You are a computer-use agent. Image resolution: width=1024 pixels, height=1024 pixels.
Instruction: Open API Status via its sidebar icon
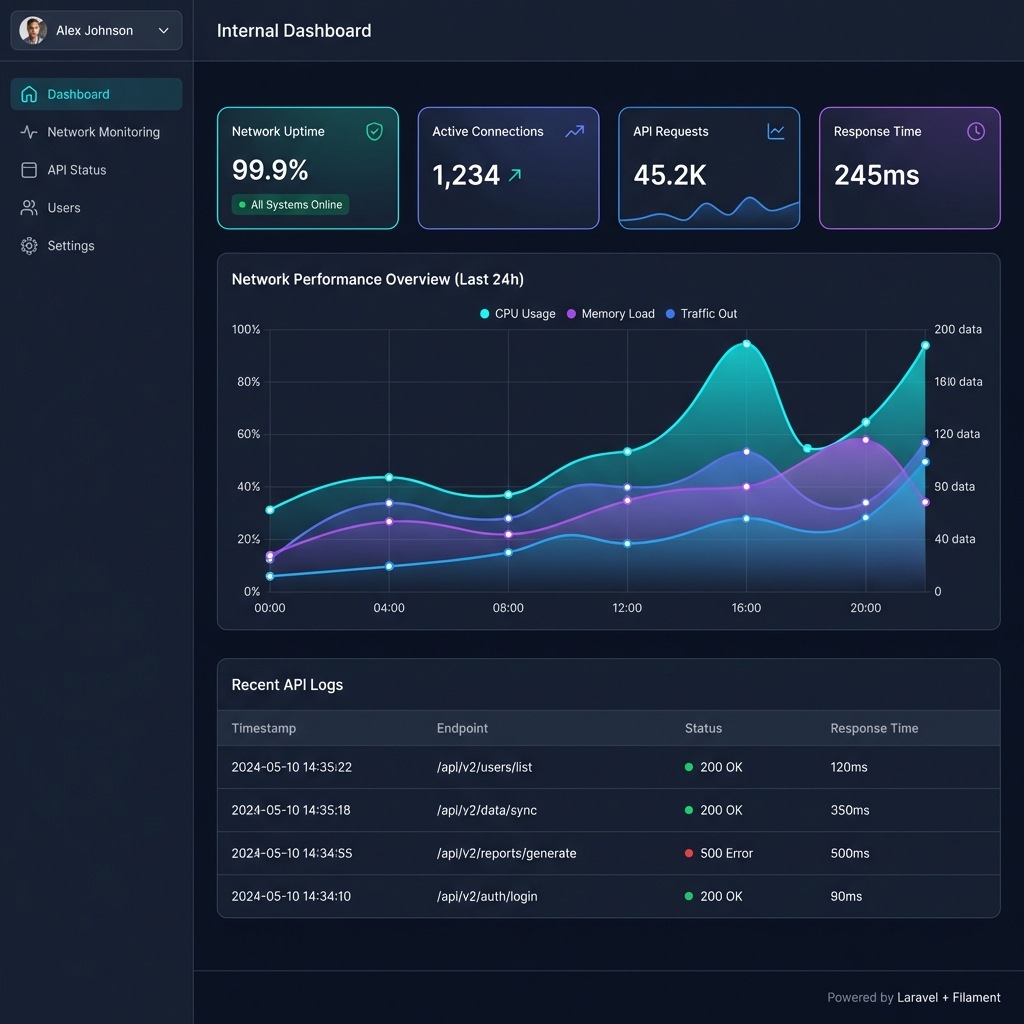[27, 169]
